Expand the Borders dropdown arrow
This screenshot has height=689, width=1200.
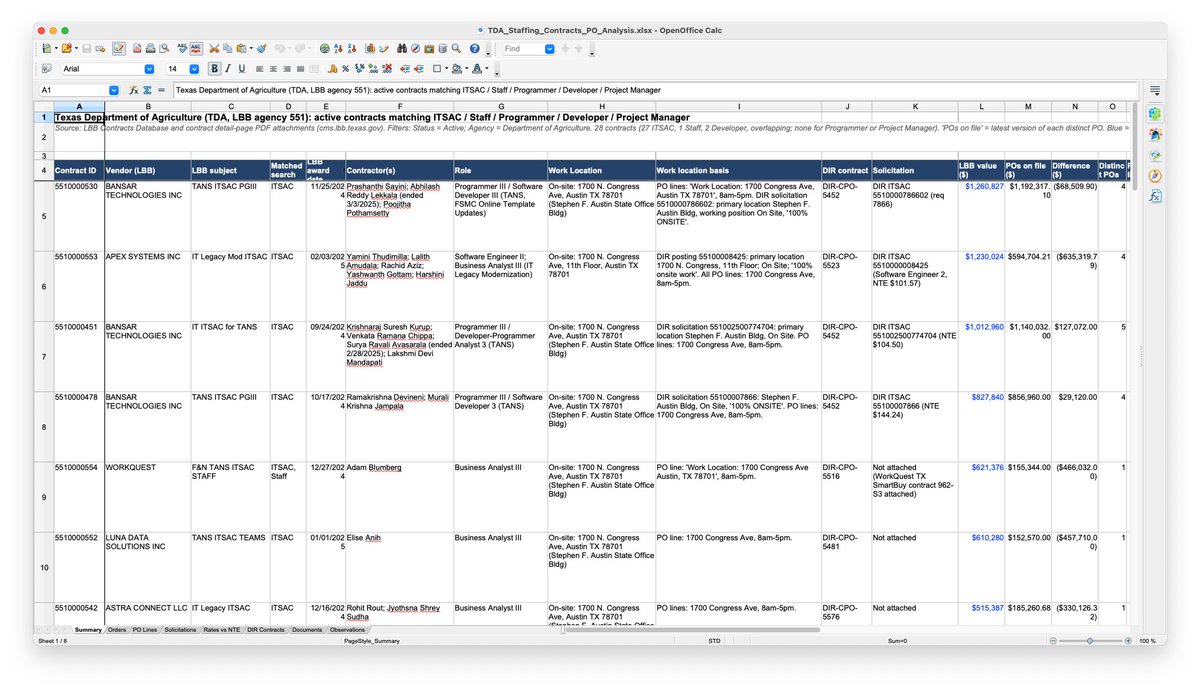coord(447,68)
